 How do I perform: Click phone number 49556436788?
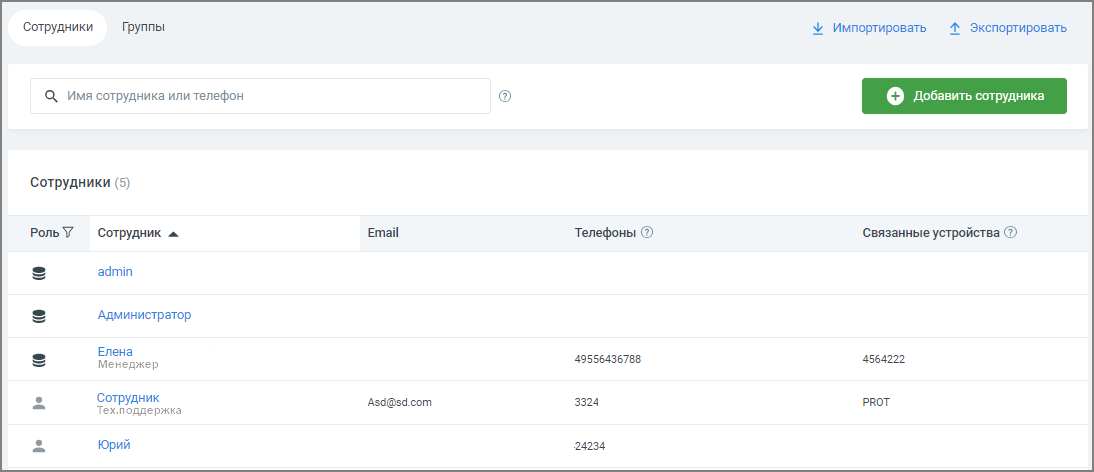tap(607, 360)
